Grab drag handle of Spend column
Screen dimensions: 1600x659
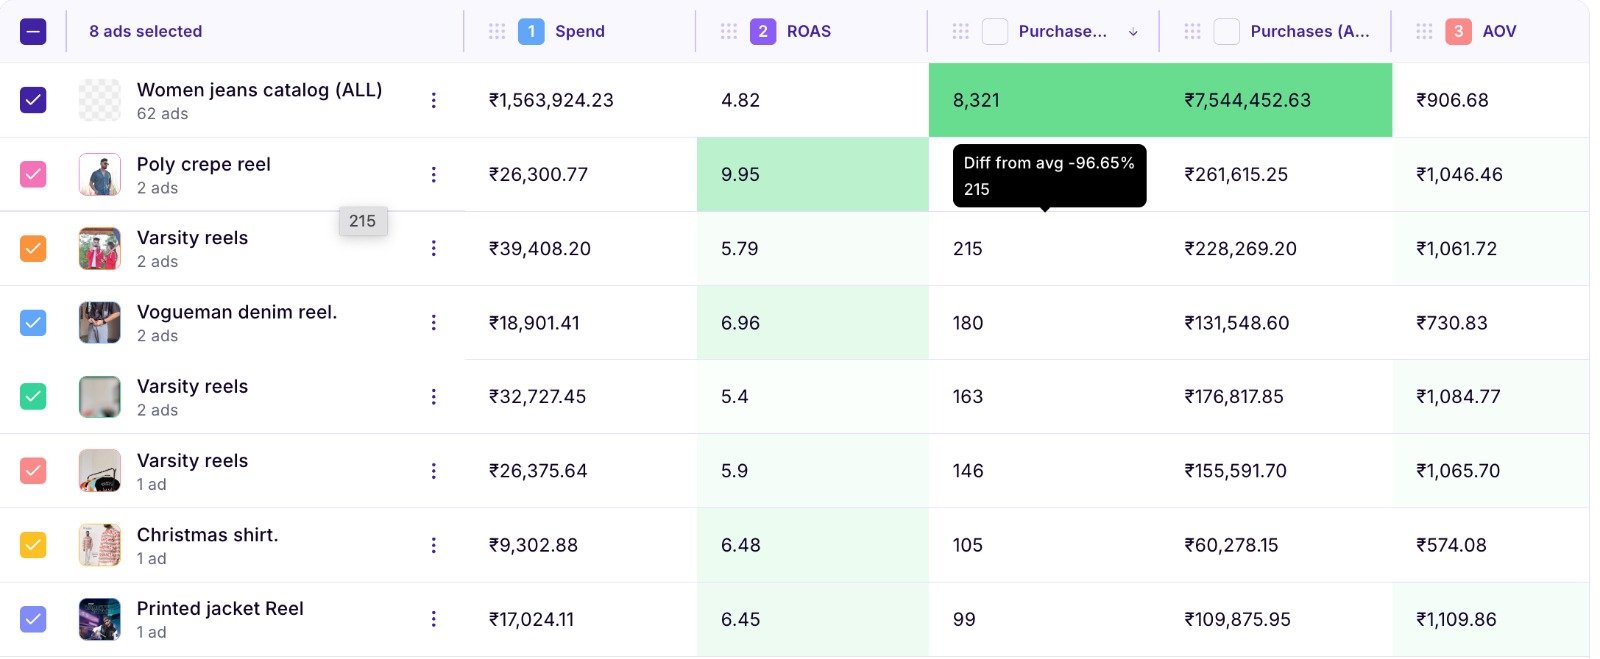[x=497, y=32]
